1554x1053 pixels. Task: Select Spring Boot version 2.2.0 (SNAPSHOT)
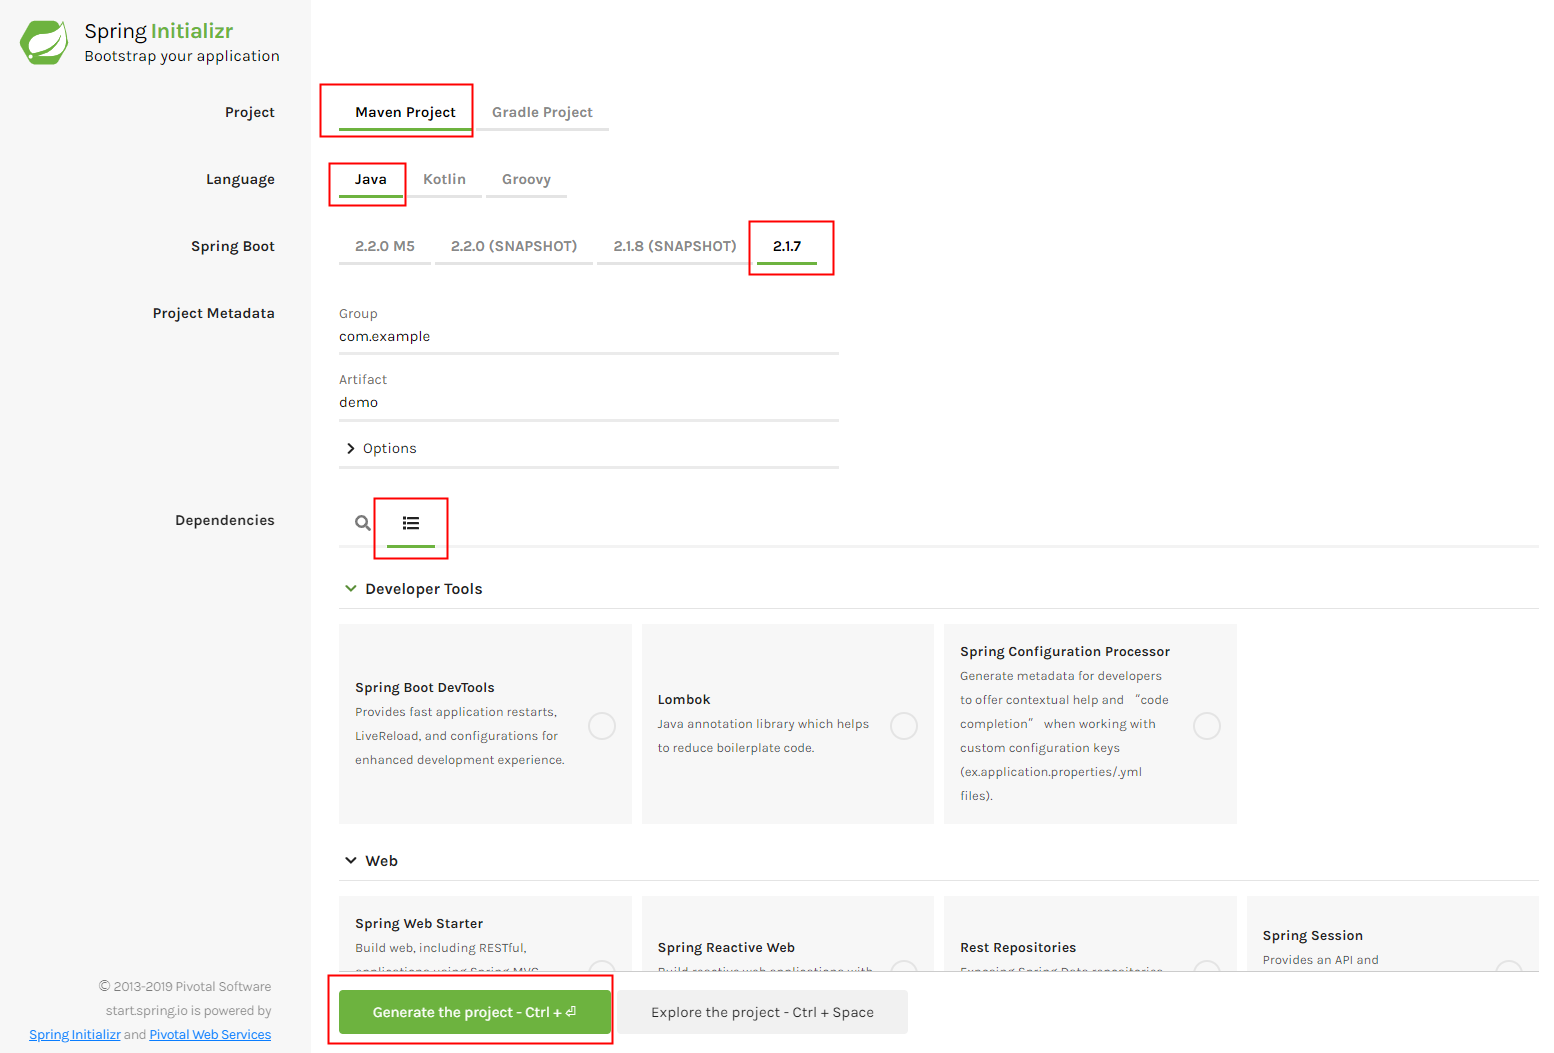(514, 246)
